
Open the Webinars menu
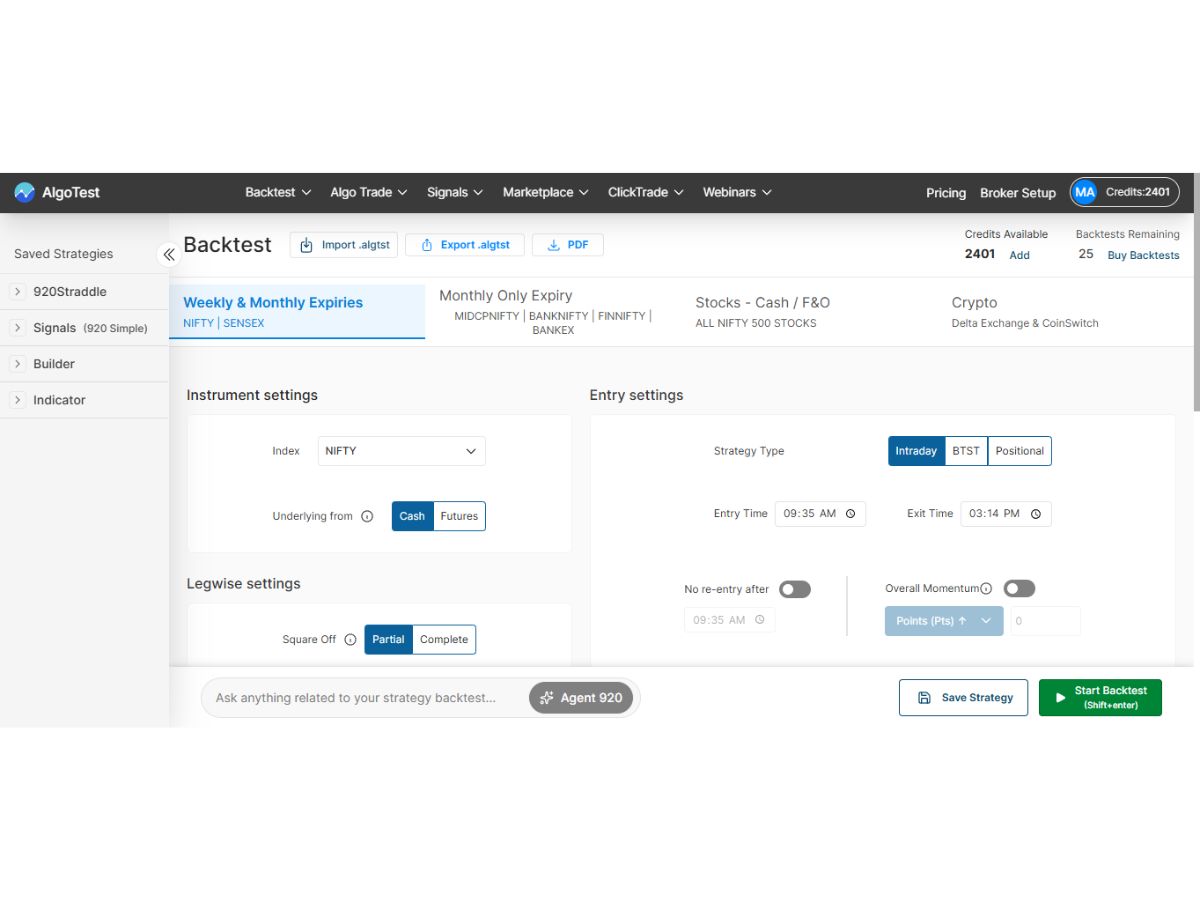[x=737, y=192]
